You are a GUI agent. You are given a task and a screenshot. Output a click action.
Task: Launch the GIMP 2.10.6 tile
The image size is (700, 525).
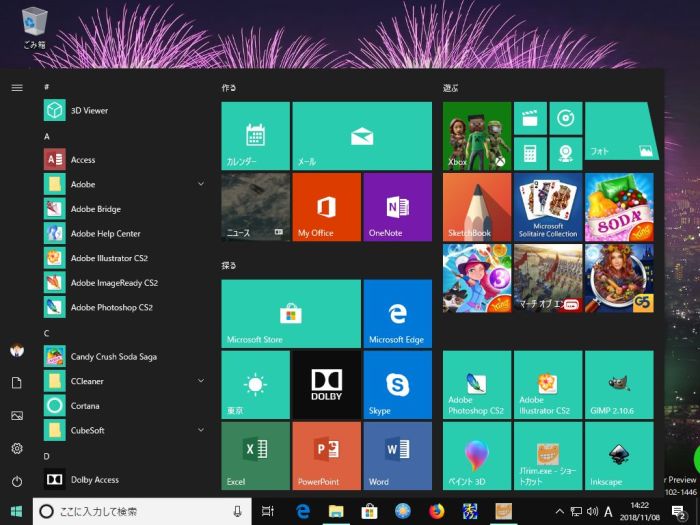click(x=618, y=385)
